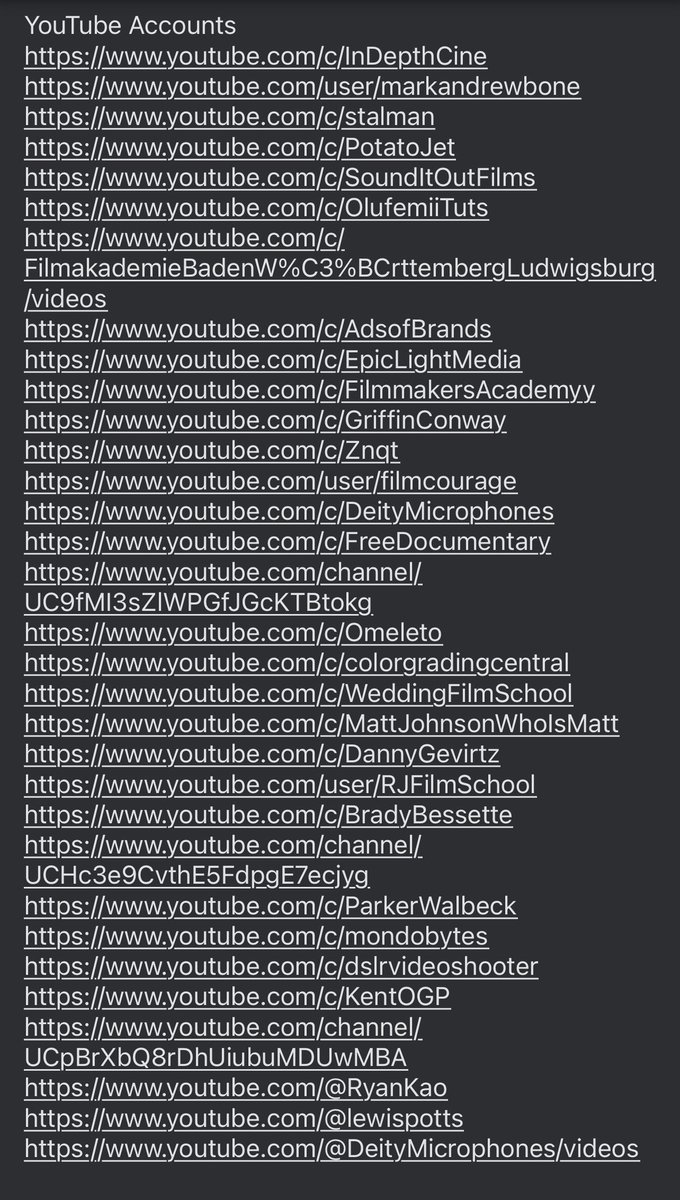This screenshot has width=680, height=1200.
Task: Follow the stalman channel link
Action: point(229,117)
